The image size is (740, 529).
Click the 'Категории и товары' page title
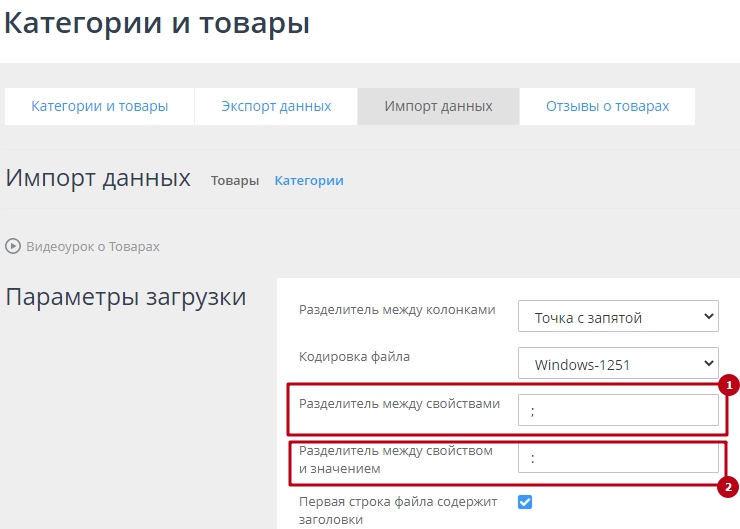(157, 24)
